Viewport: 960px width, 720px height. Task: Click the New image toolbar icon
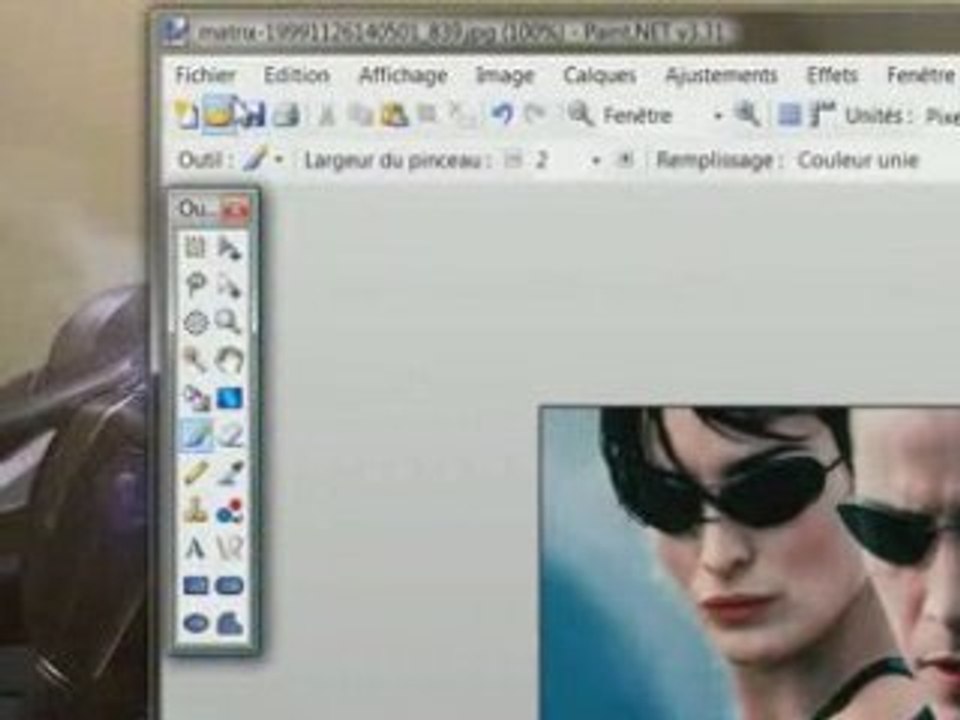pos(186,114)
